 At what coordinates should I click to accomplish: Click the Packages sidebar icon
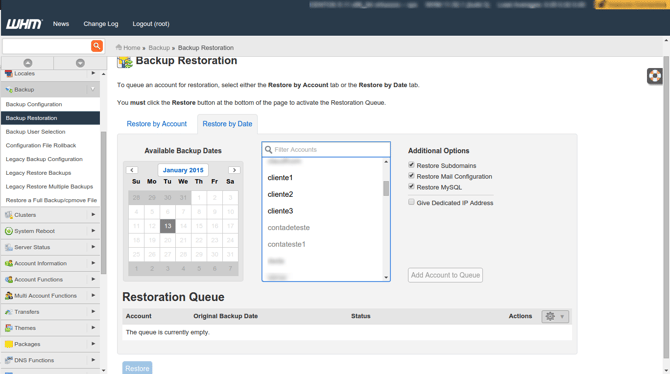coord(9,344)
